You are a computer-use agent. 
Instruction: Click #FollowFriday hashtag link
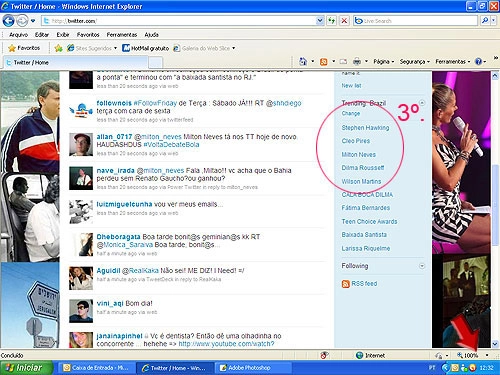(155, 103)
